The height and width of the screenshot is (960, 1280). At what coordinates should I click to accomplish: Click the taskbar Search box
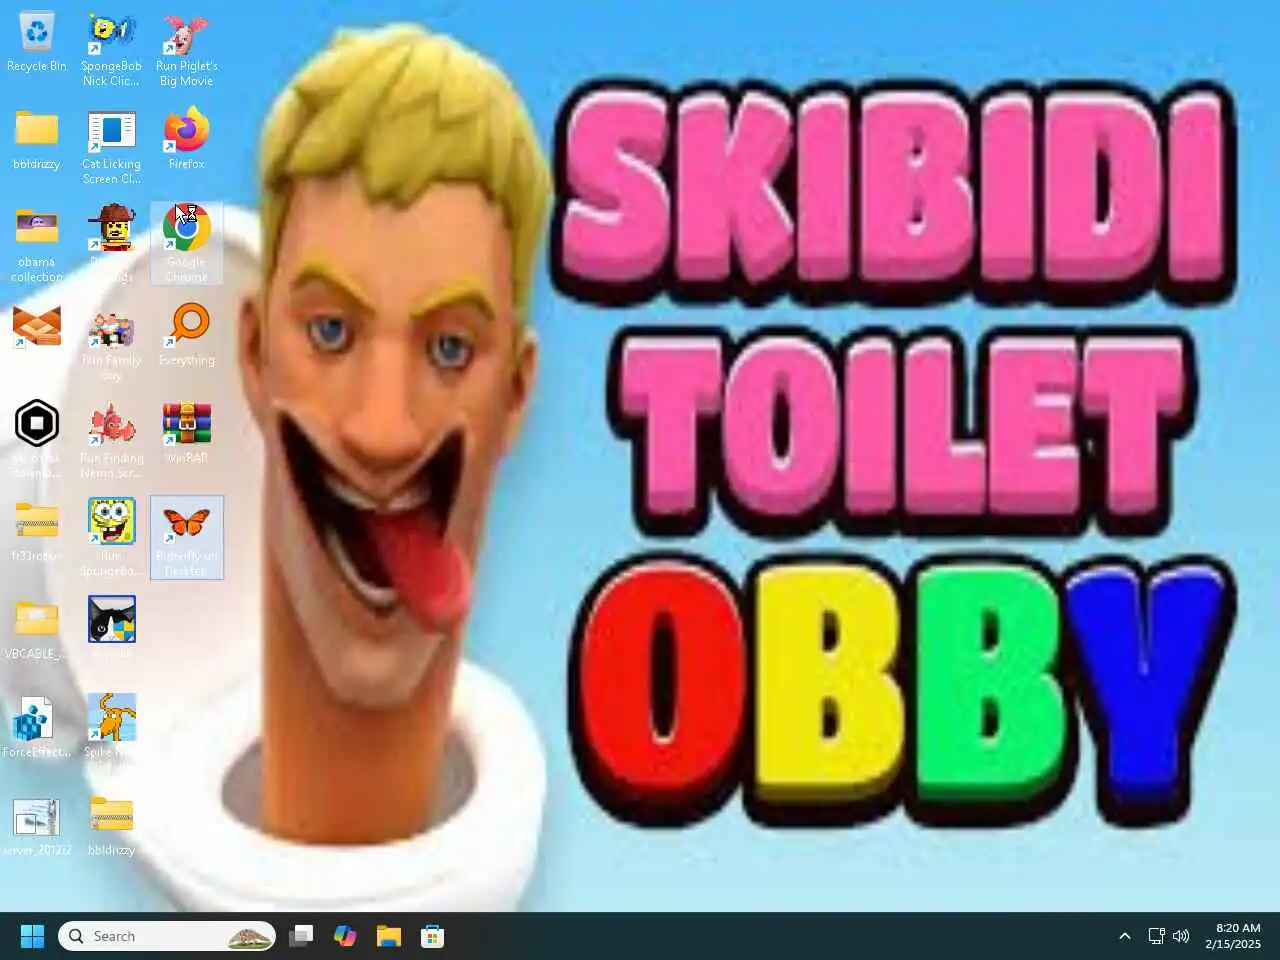(x=167, y=936)
